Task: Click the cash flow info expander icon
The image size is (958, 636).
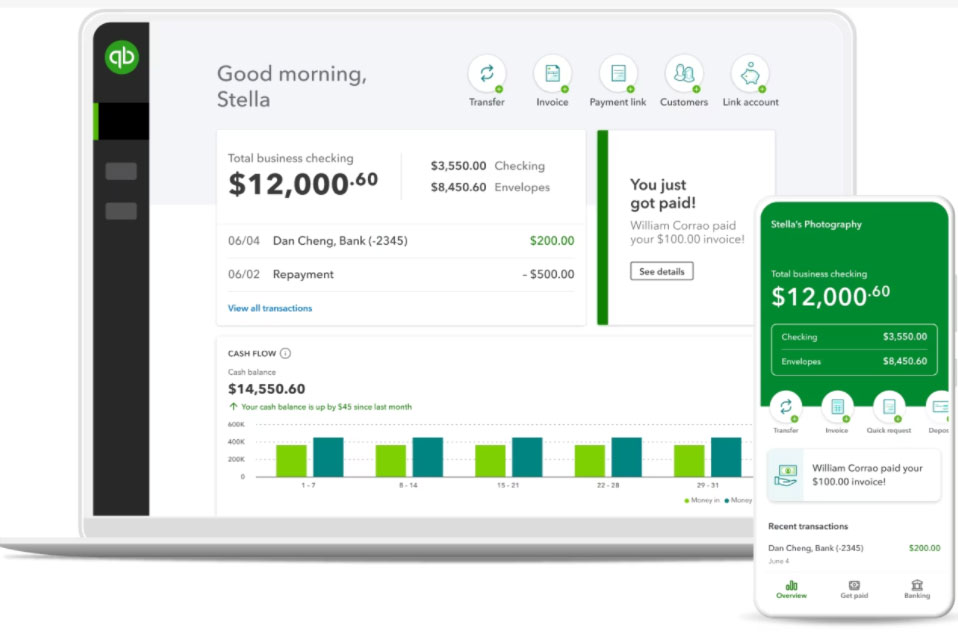Action: click(283, 353)
